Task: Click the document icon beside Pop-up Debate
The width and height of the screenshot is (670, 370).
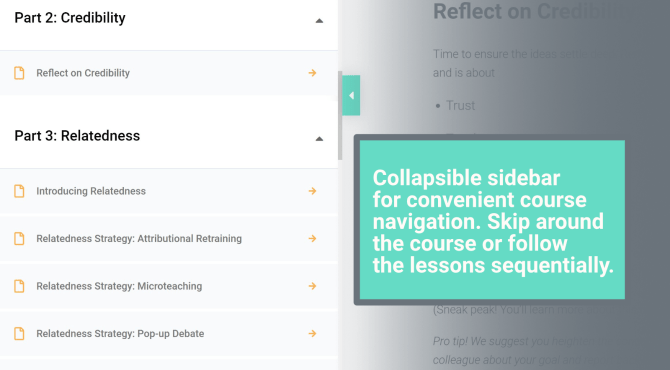Action: [x=19, y=333]
